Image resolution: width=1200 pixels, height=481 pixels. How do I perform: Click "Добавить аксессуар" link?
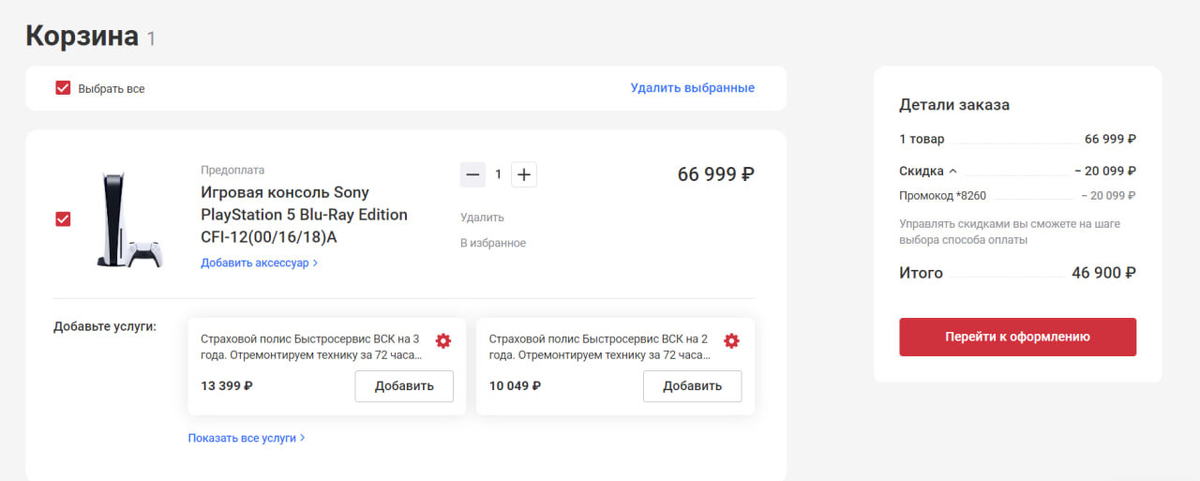click(259, 263)
